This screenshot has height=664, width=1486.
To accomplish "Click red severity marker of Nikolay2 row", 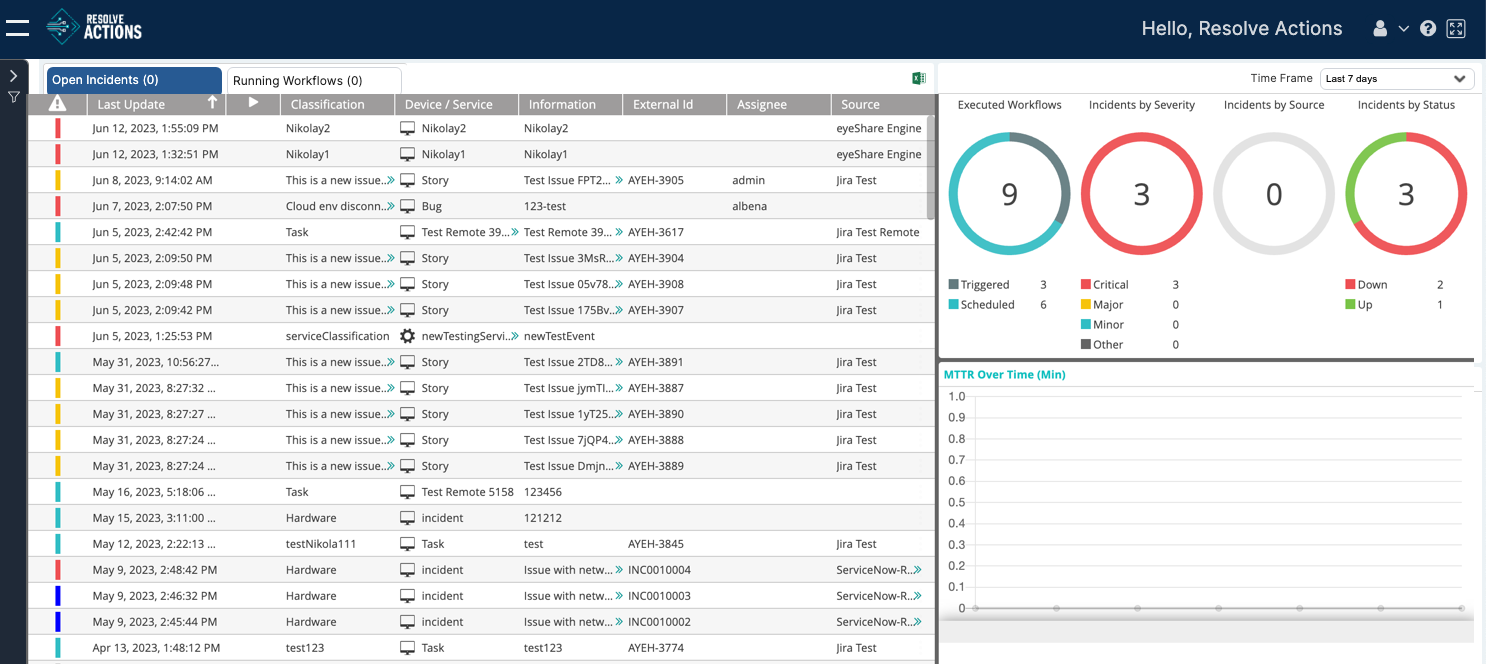I will point(58,128).
